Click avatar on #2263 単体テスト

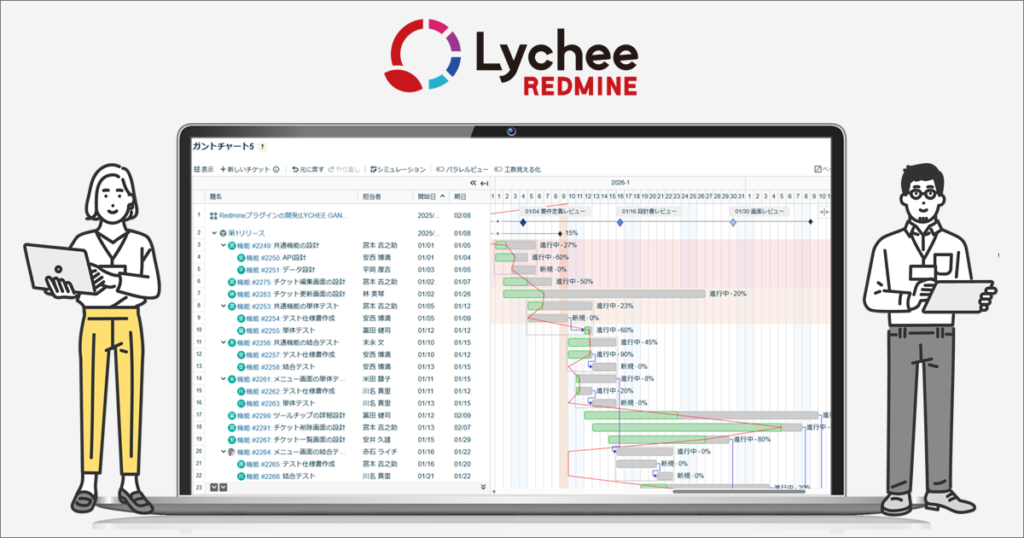pyautogui.click(x=240, y=403)
